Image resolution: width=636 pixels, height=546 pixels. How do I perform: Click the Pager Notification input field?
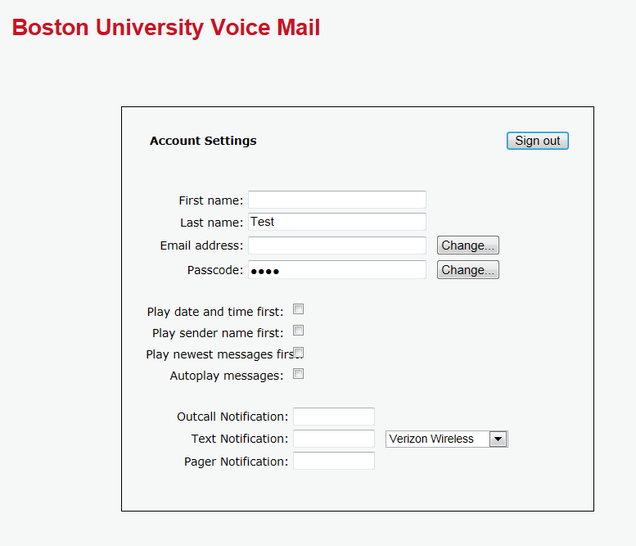[334, 461]
